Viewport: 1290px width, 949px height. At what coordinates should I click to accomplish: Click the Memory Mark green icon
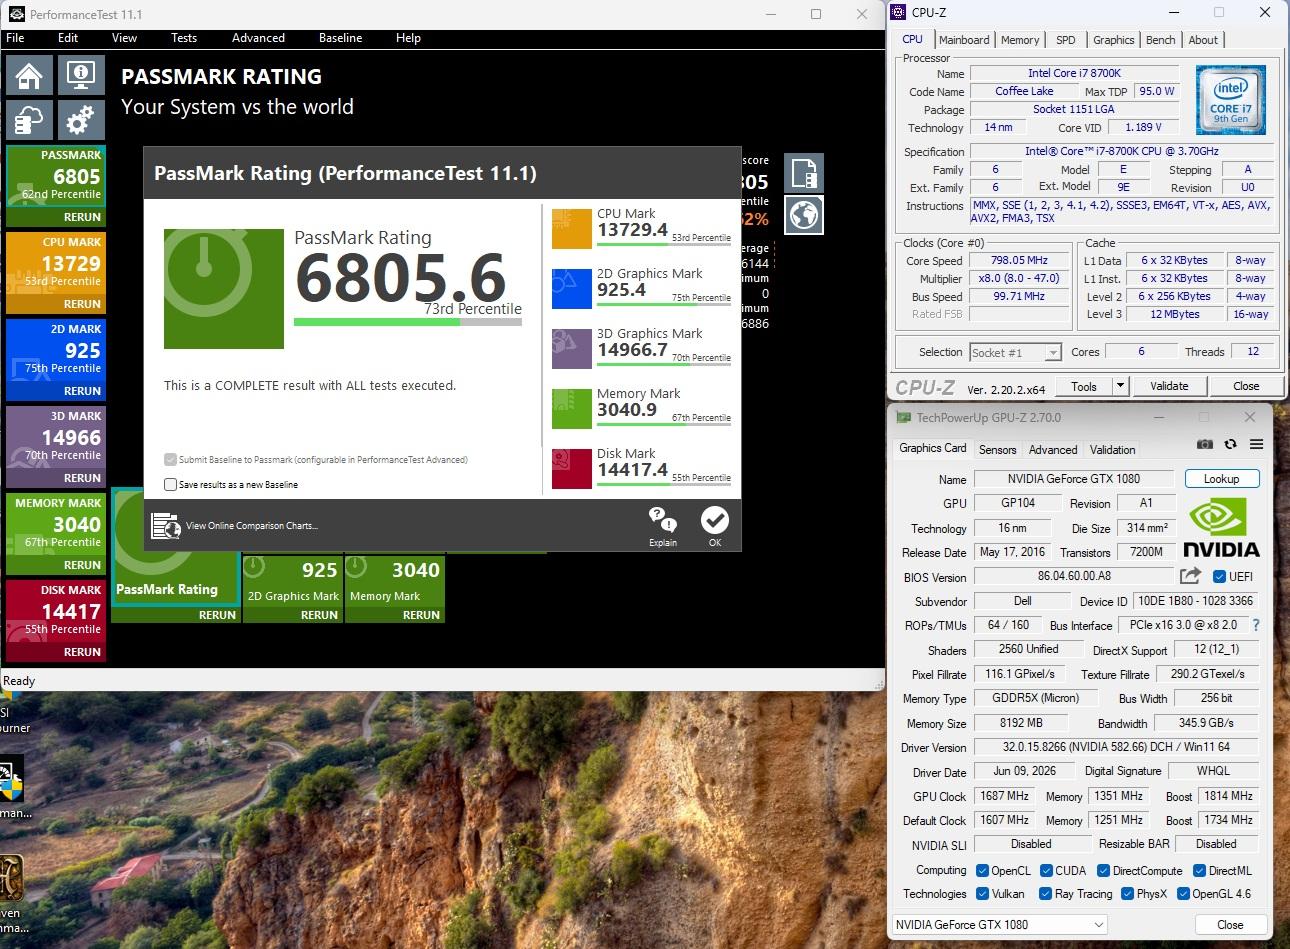point(572,408)
